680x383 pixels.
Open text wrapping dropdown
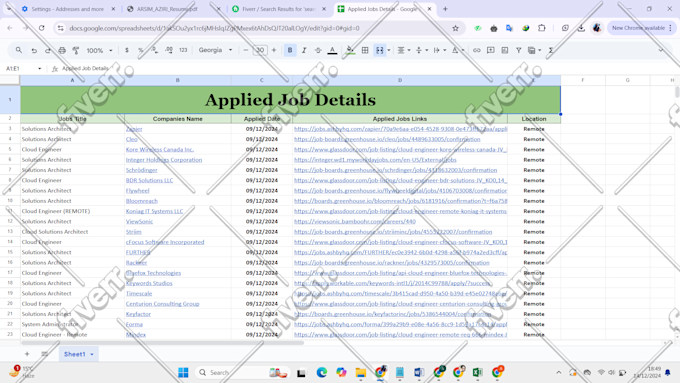(x=439, y=50)
